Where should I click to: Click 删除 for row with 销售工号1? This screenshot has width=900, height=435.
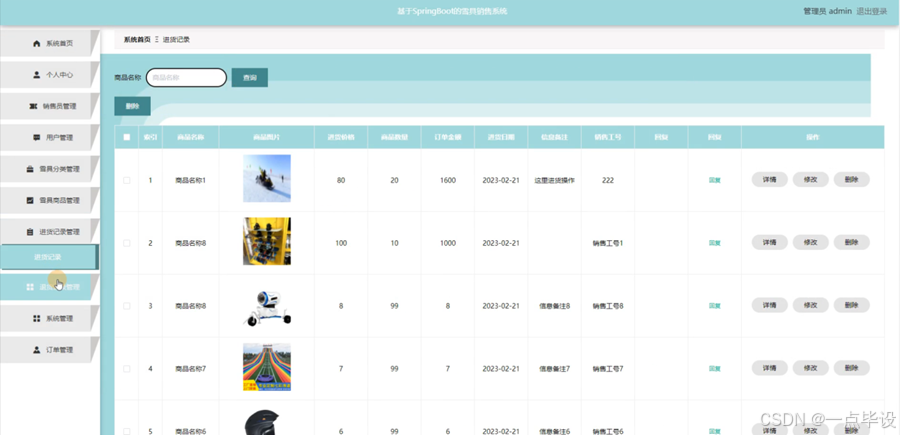tap(852, 243)
